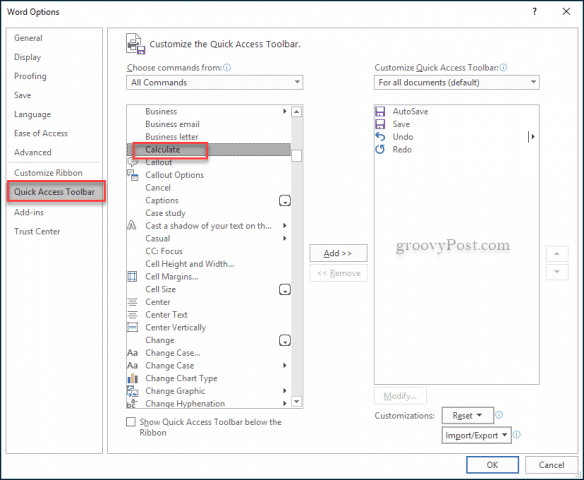Click info icon beside Choose commands from
The image size is (584, 480).
point(227,67)
